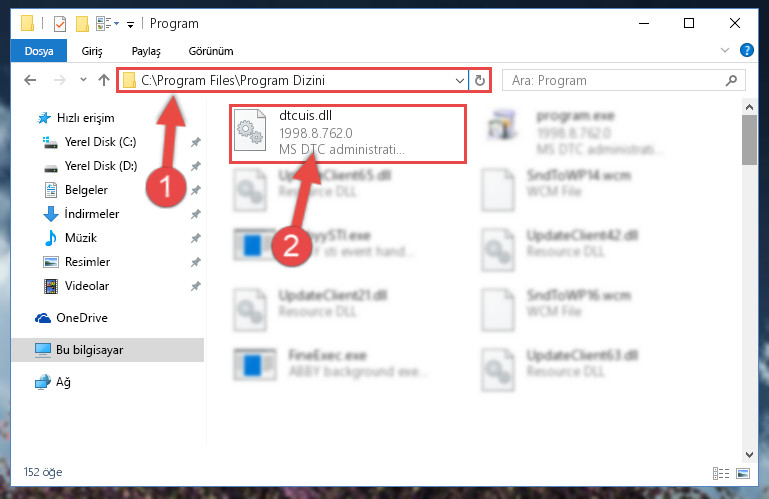Click the search magnifier icon

731,80
